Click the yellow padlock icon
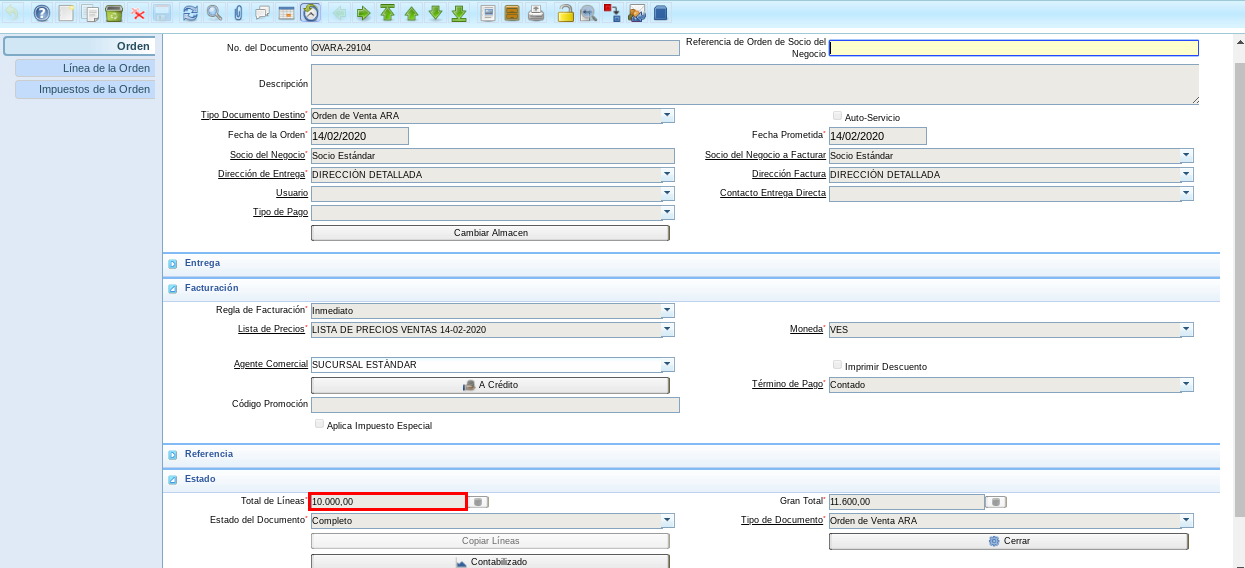The width and height of the screenshot is (1245, 568). [565, 13]
